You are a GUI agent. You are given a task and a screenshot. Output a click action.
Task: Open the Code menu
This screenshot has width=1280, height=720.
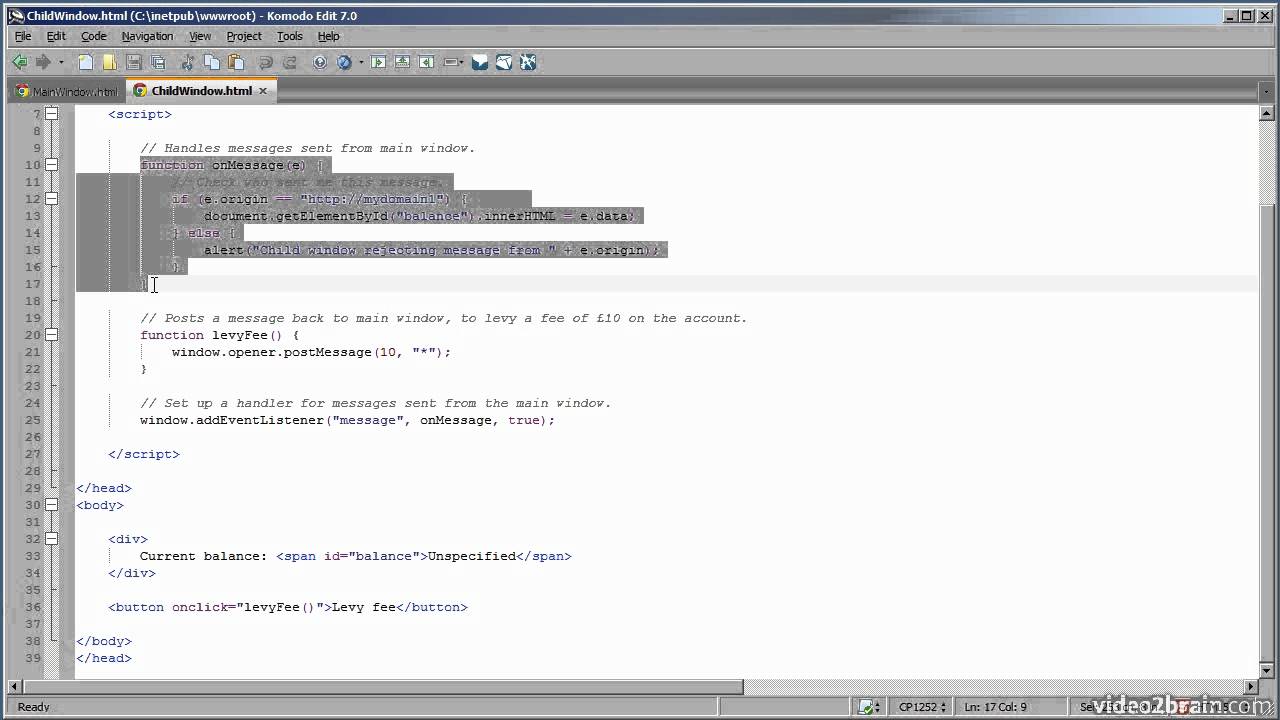94,36
